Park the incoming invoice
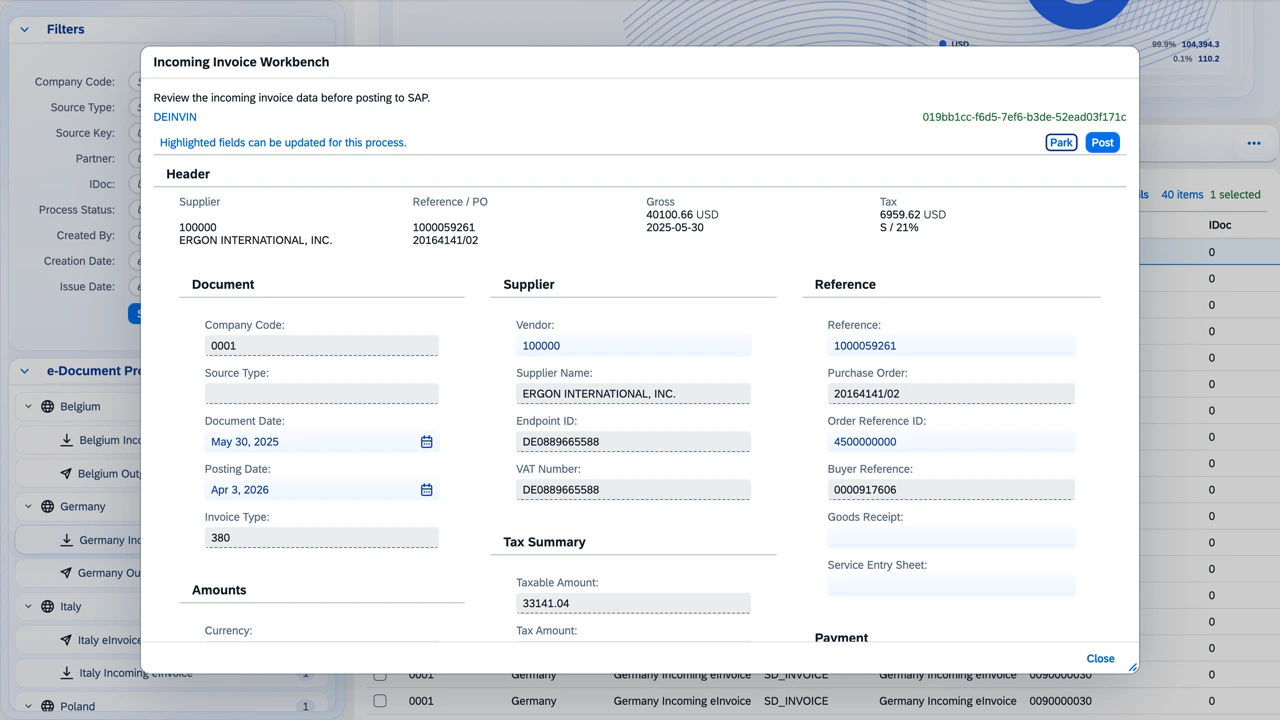Screen dimensions: 1280x720 [1061, 143]
